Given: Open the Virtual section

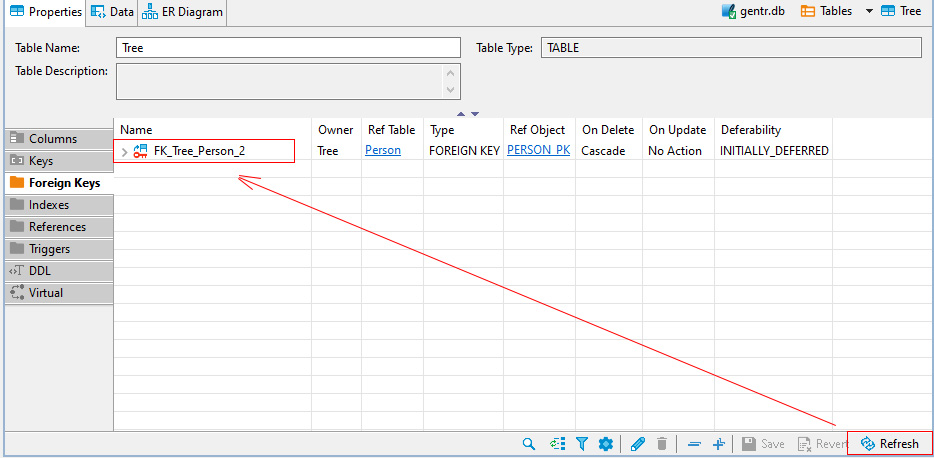Looking at the screenshot, I should (59, 293).
